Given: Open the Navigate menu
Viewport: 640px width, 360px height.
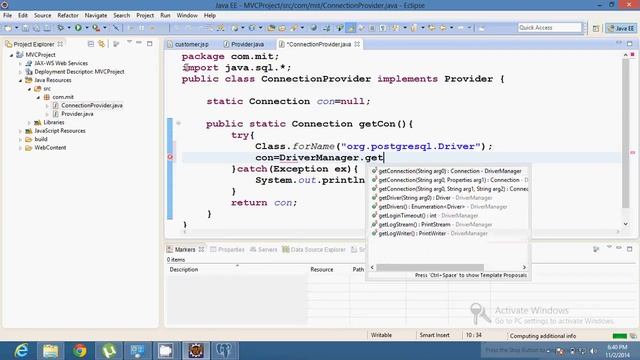Looking at the screenshot, I should point(96,16).
